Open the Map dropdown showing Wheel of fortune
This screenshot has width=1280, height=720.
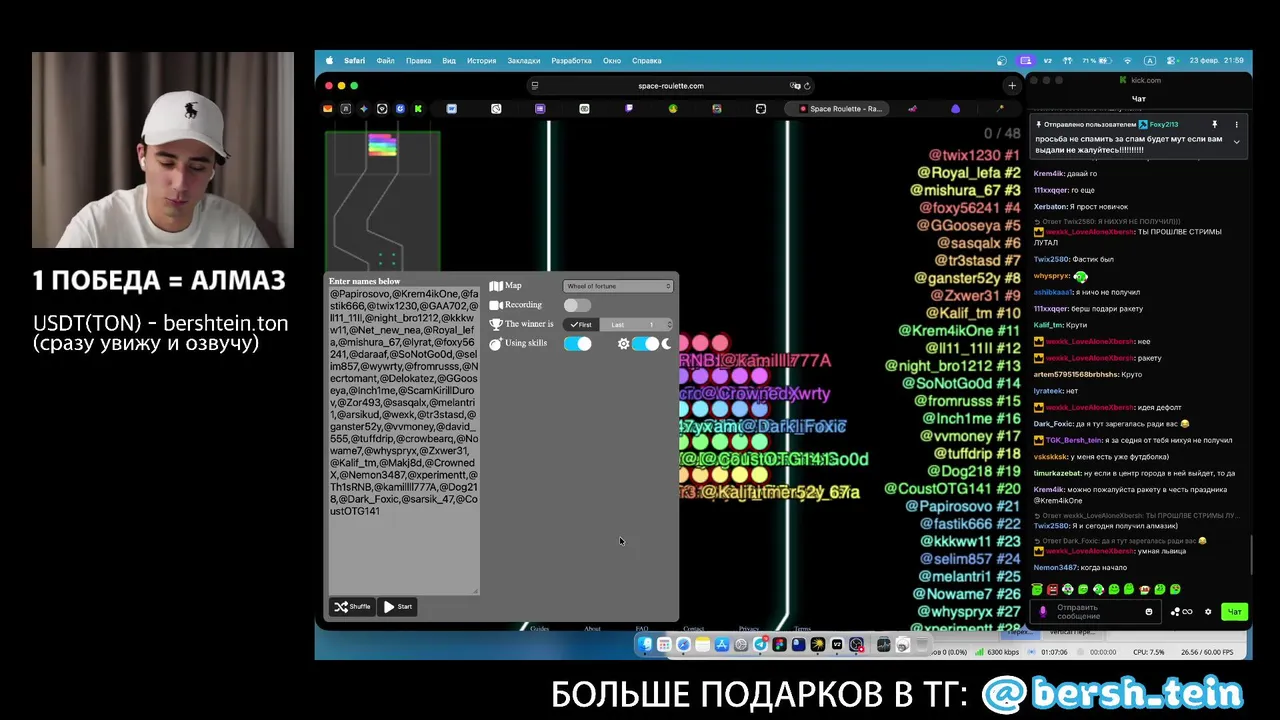pyautogui.click(x=618, y=286)
